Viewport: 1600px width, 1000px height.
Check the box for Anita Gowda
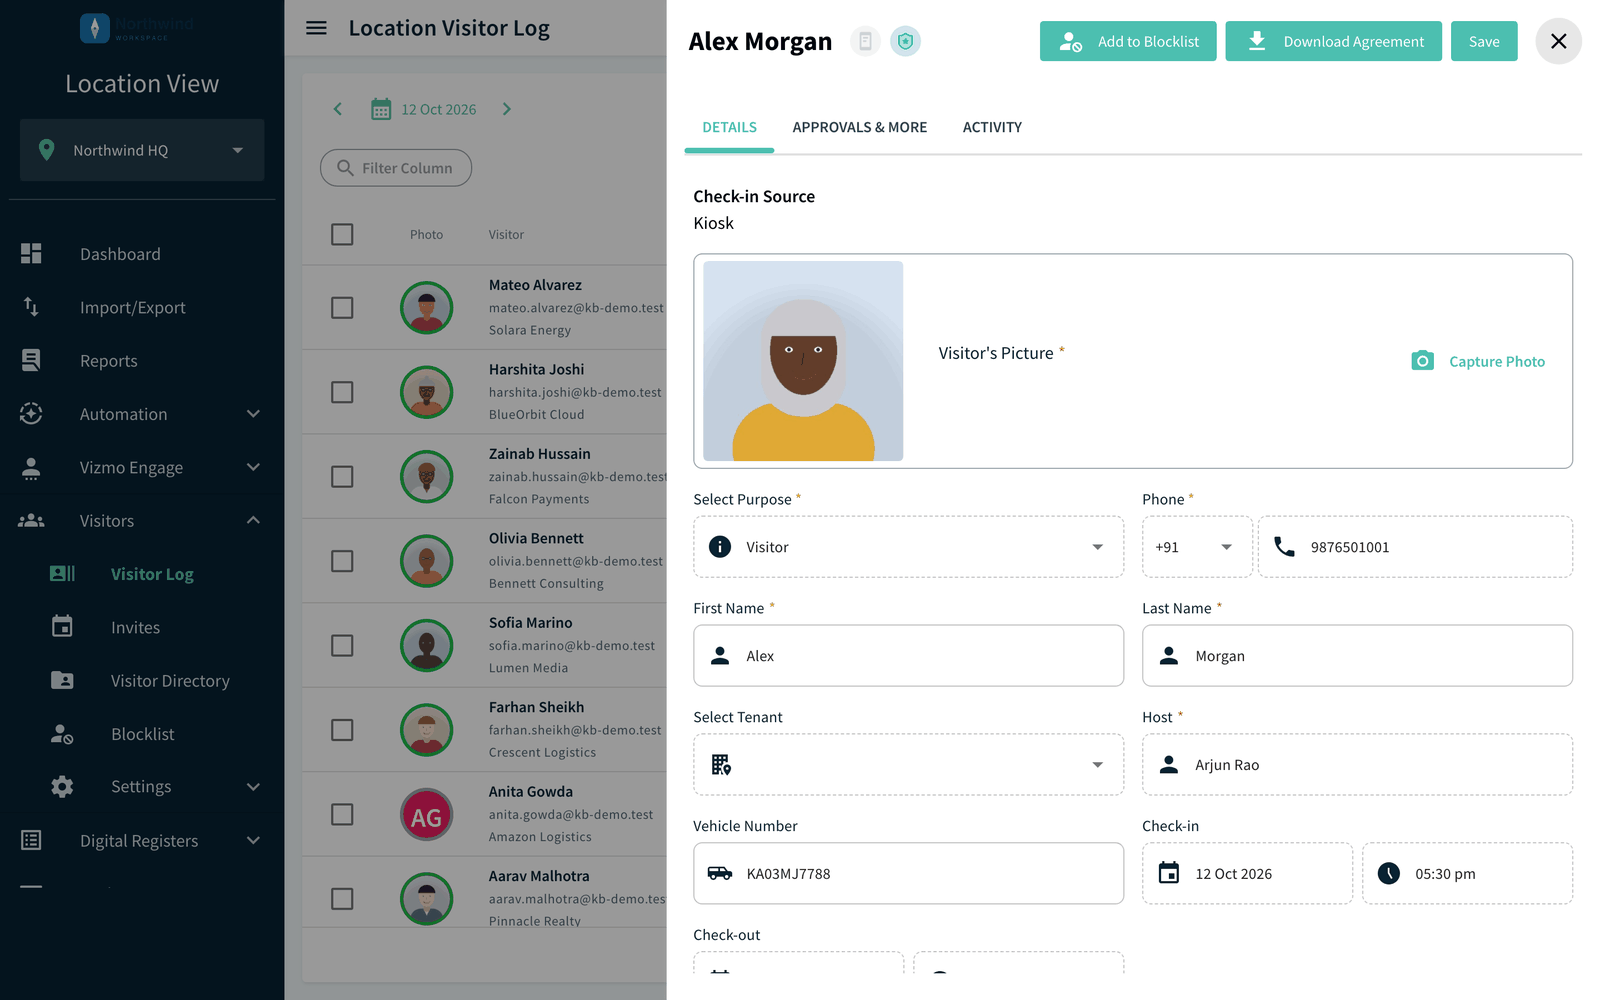[x=342, y=814]
